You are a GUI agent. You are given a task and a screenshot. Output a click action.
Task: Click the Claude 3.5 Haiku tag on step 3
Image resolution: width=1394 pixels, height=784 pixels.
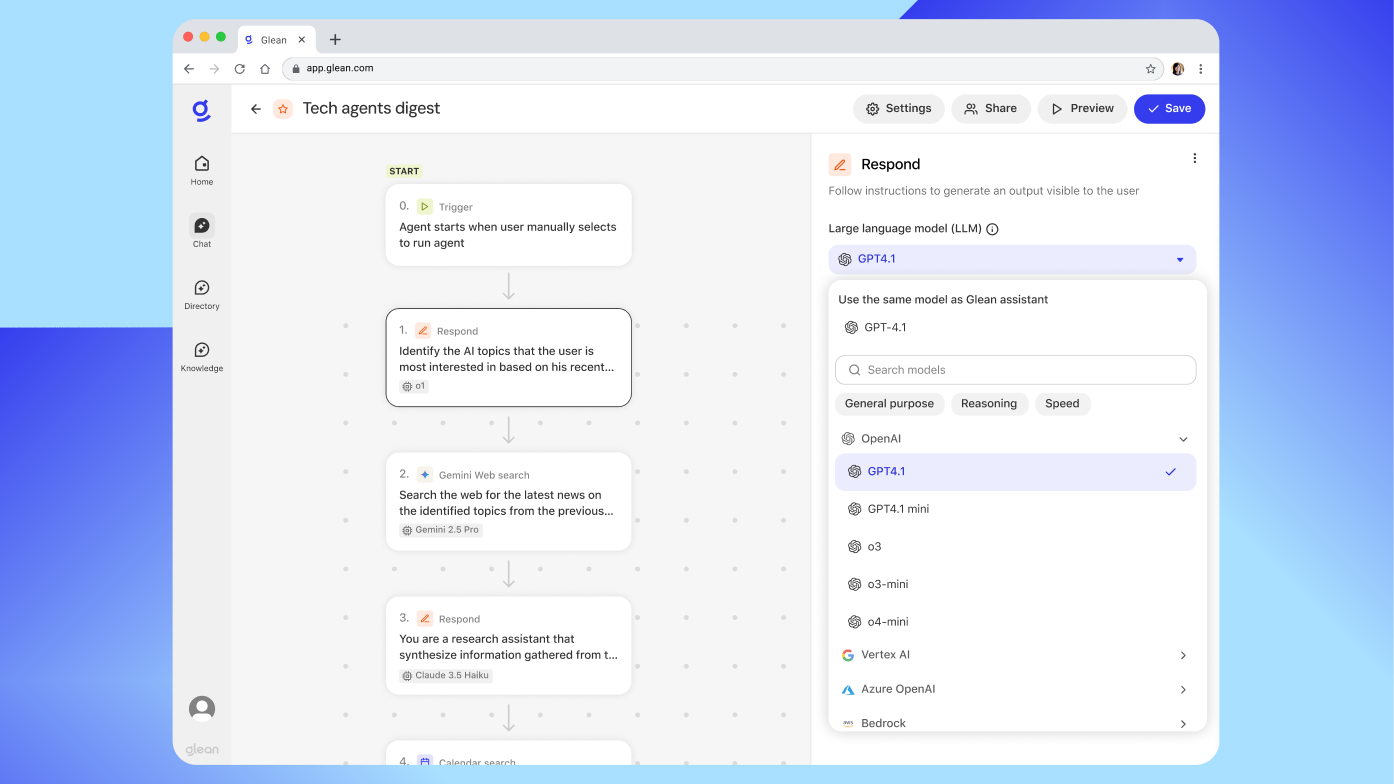446,676
